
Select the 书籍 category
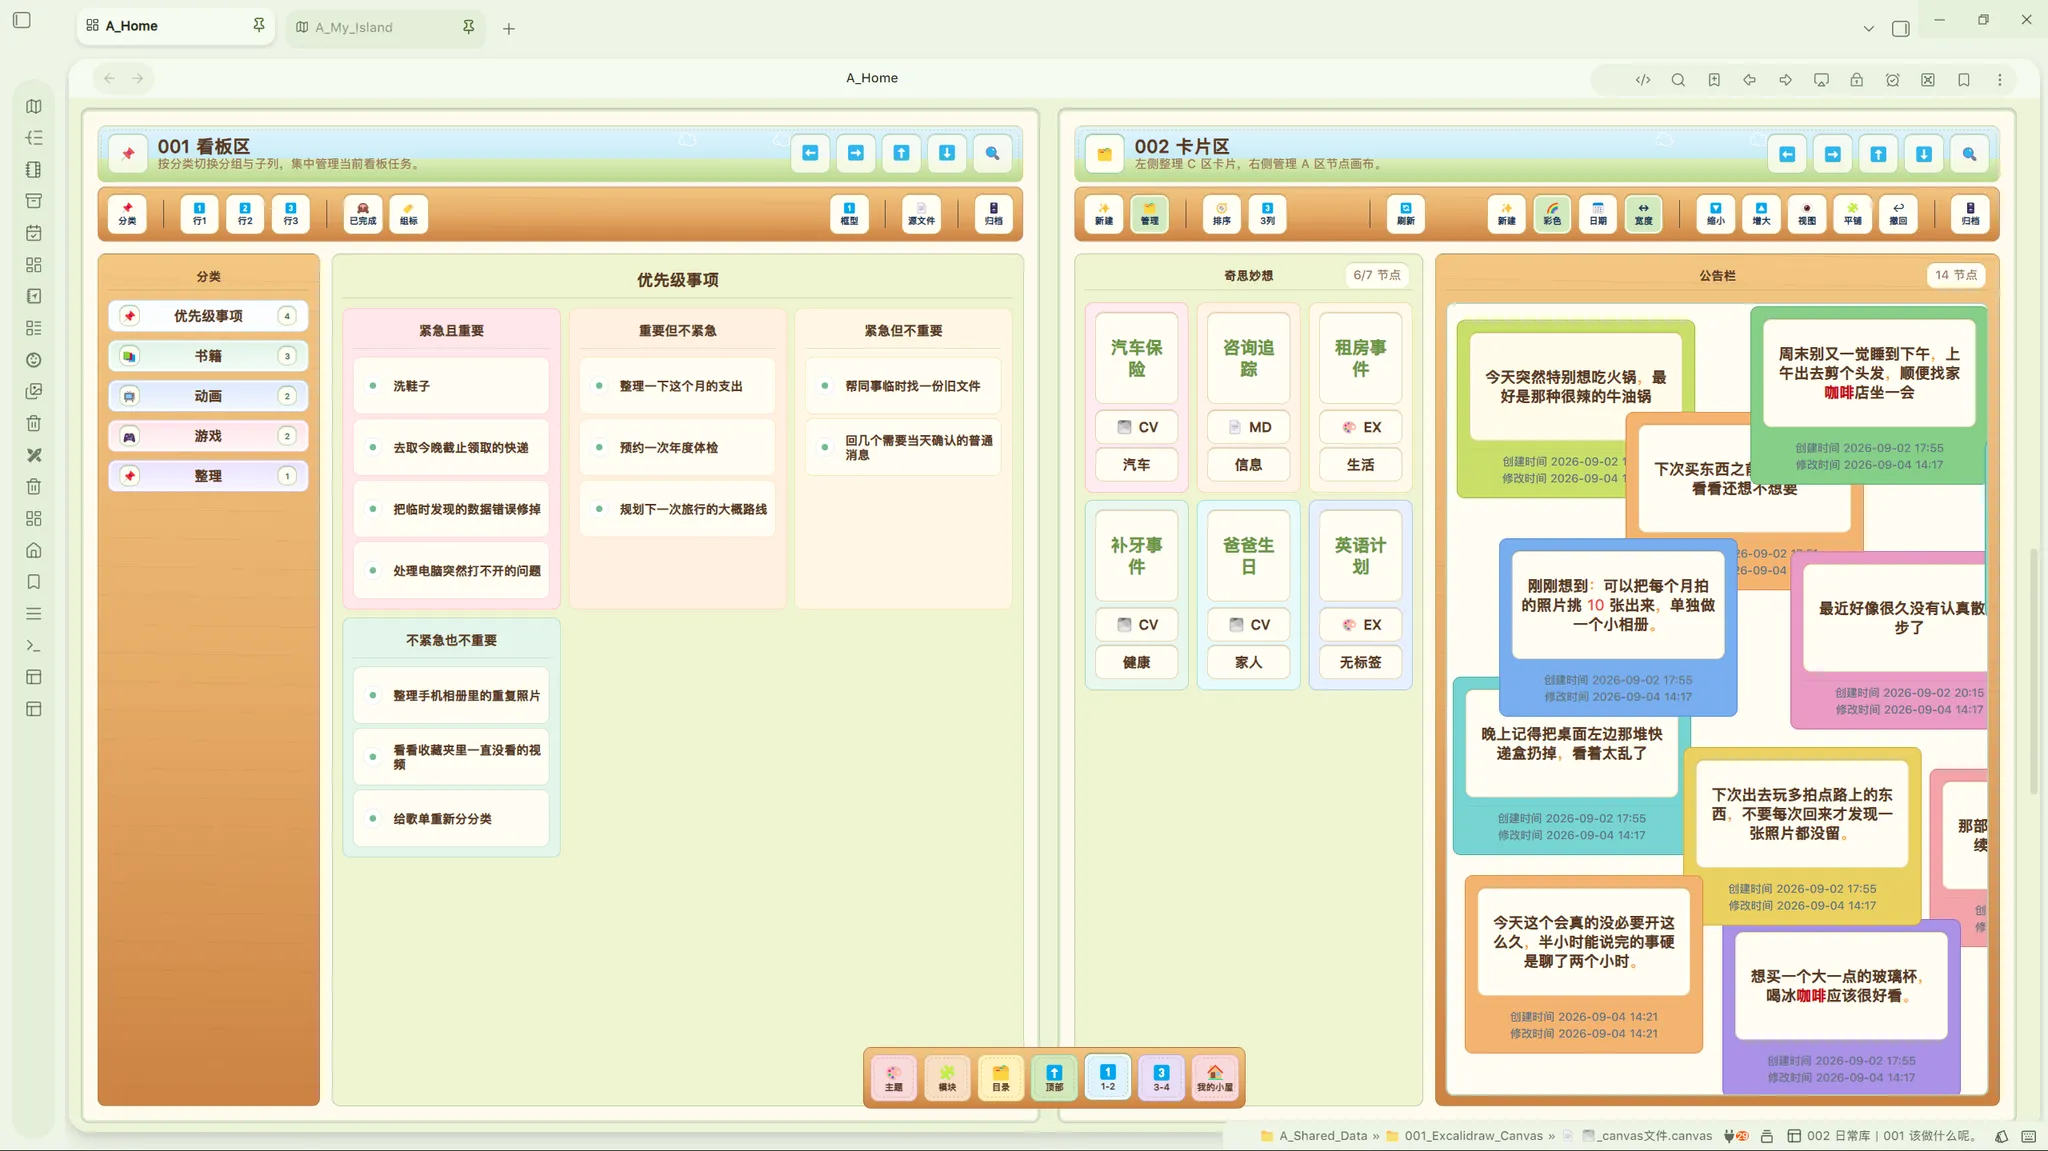tap(208, 356)
